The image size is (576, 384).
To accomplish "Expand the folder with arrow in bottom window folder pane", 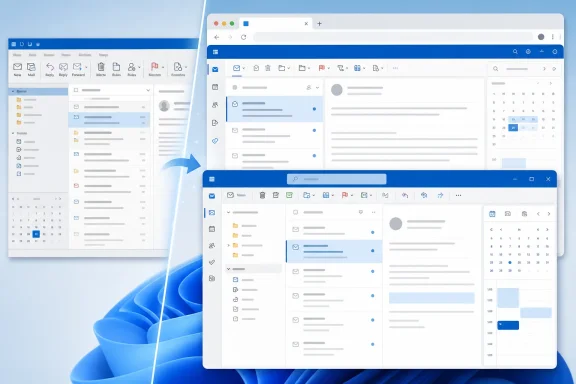I will point(228,245).
